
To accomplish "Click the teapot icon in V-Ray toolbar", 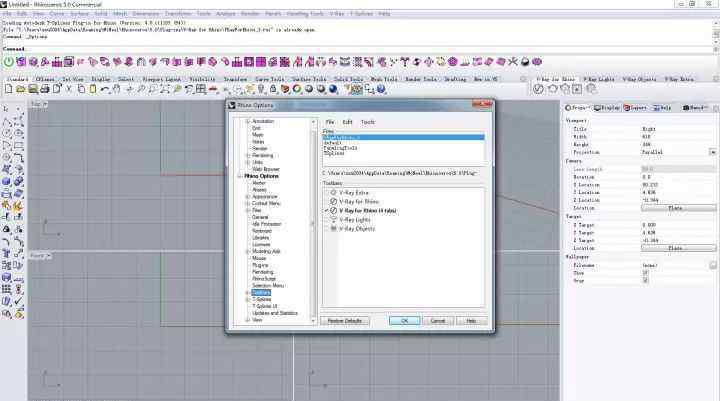I will tap(552, 89).
